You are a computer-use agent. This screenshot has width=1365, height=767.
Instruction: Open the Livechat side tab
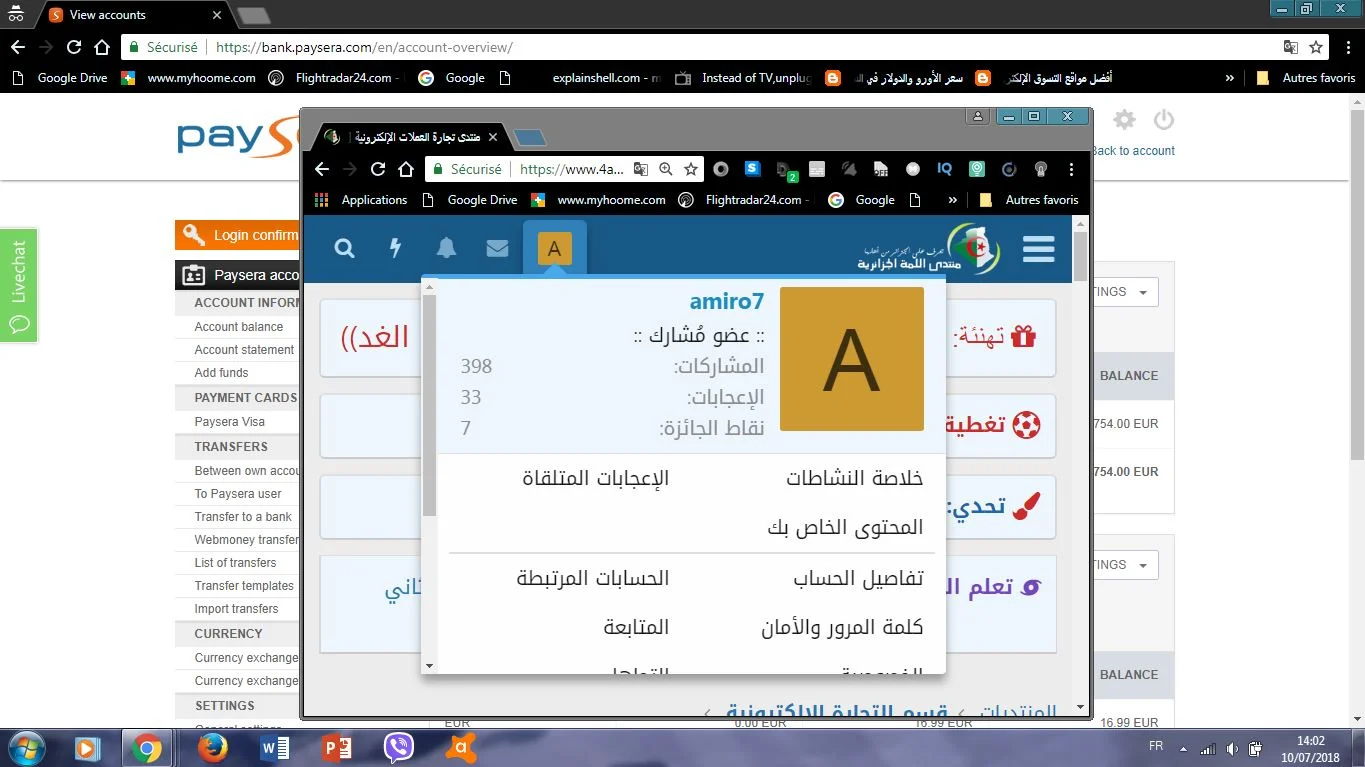[19, 285]
